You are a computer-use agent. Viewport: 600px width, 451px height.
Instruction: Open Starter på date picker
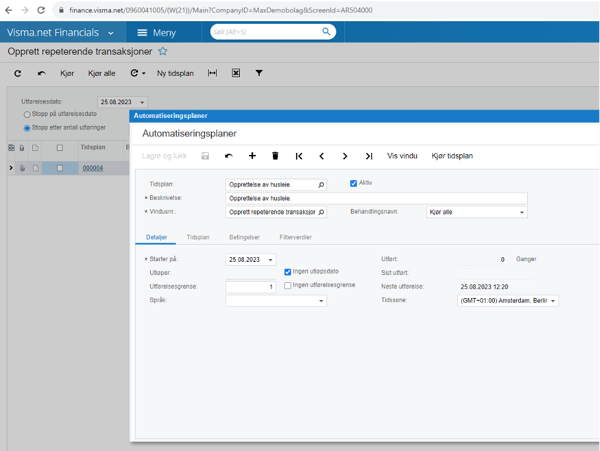(270, 260)
